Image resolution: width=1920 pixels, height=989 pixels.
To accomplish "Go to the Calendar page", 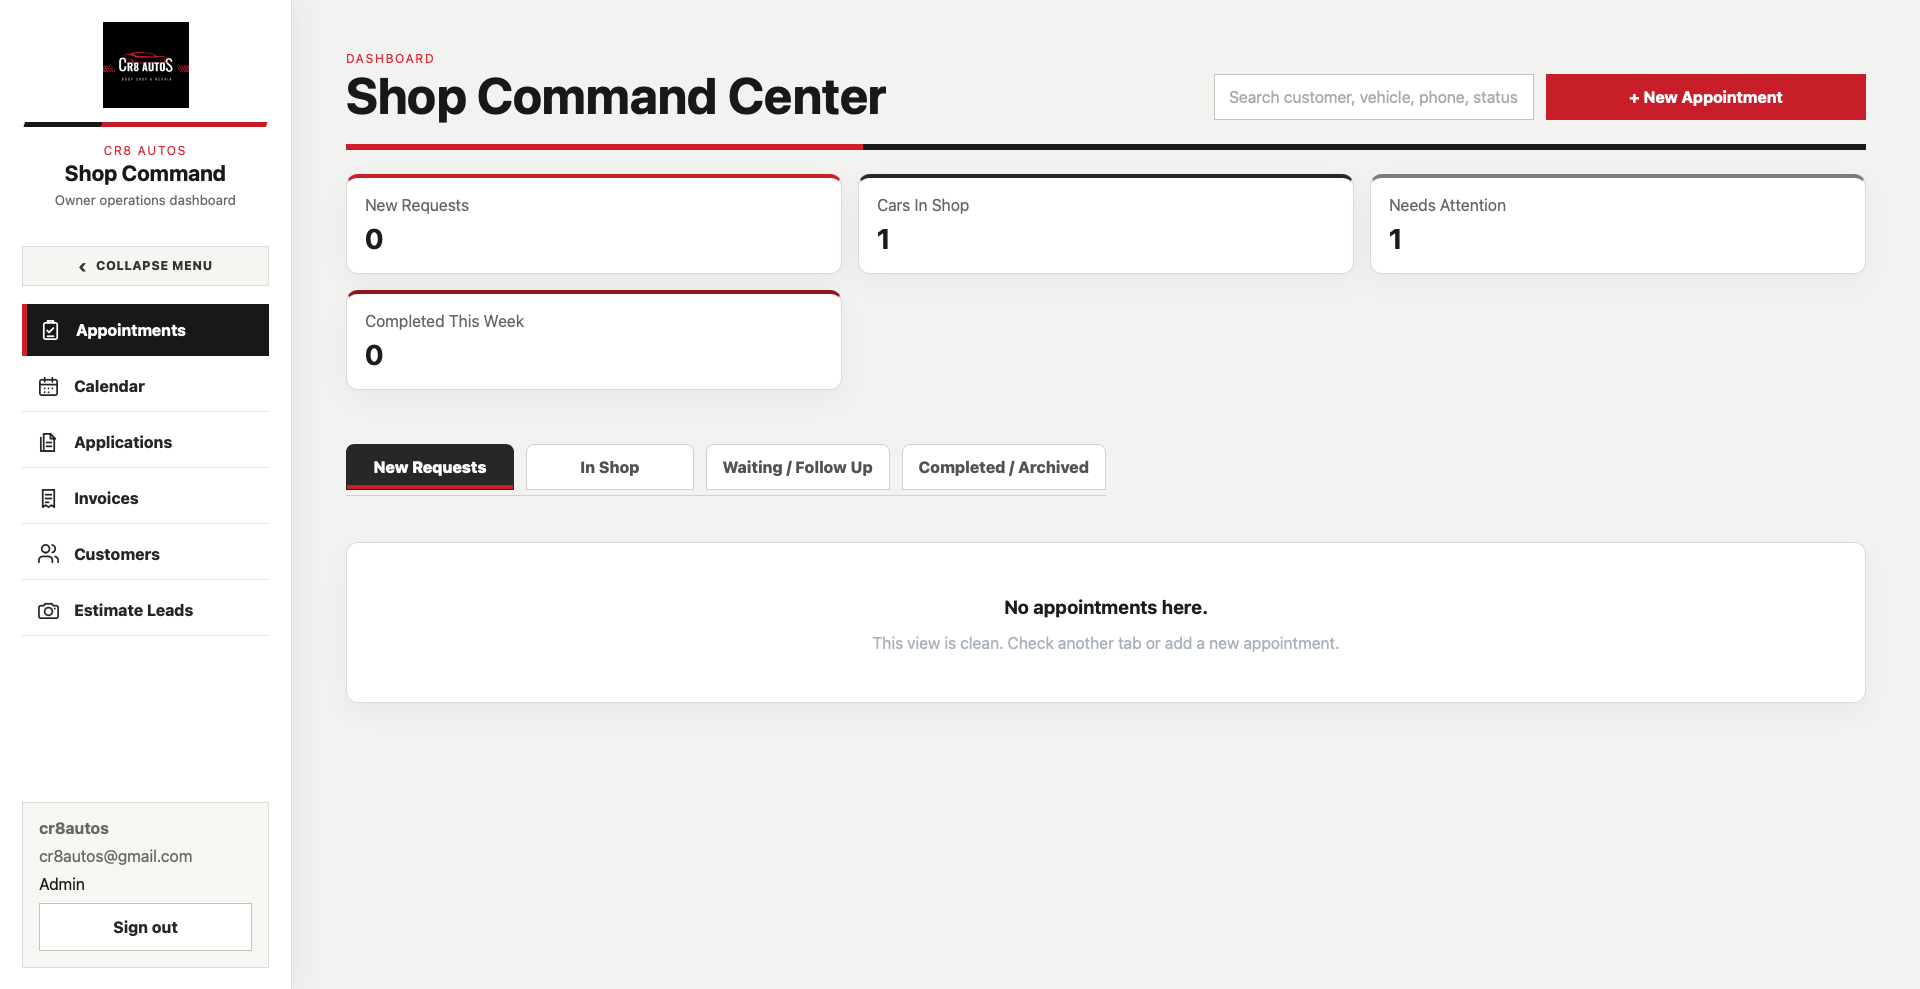I will click(x=146, y=386).
